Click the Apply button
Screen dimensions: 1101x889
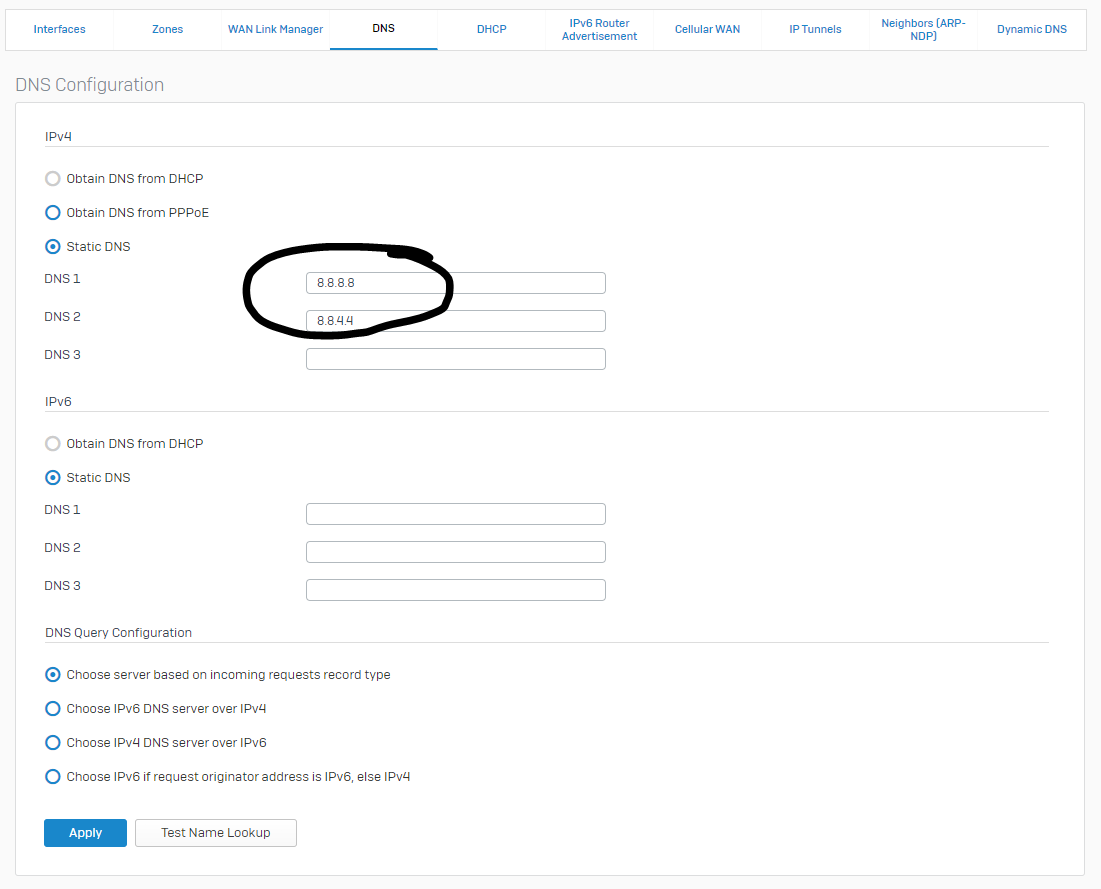(x=86, y=833)
